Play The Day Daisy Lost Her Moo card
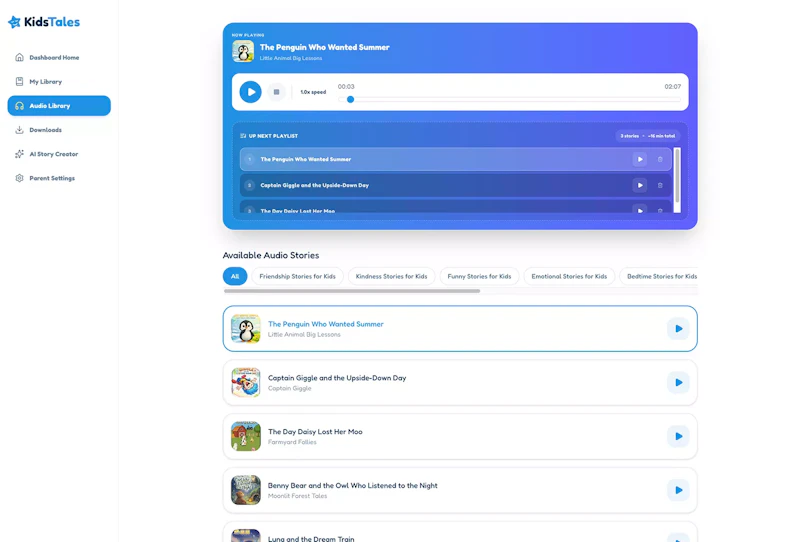 (x=678, y=436)
